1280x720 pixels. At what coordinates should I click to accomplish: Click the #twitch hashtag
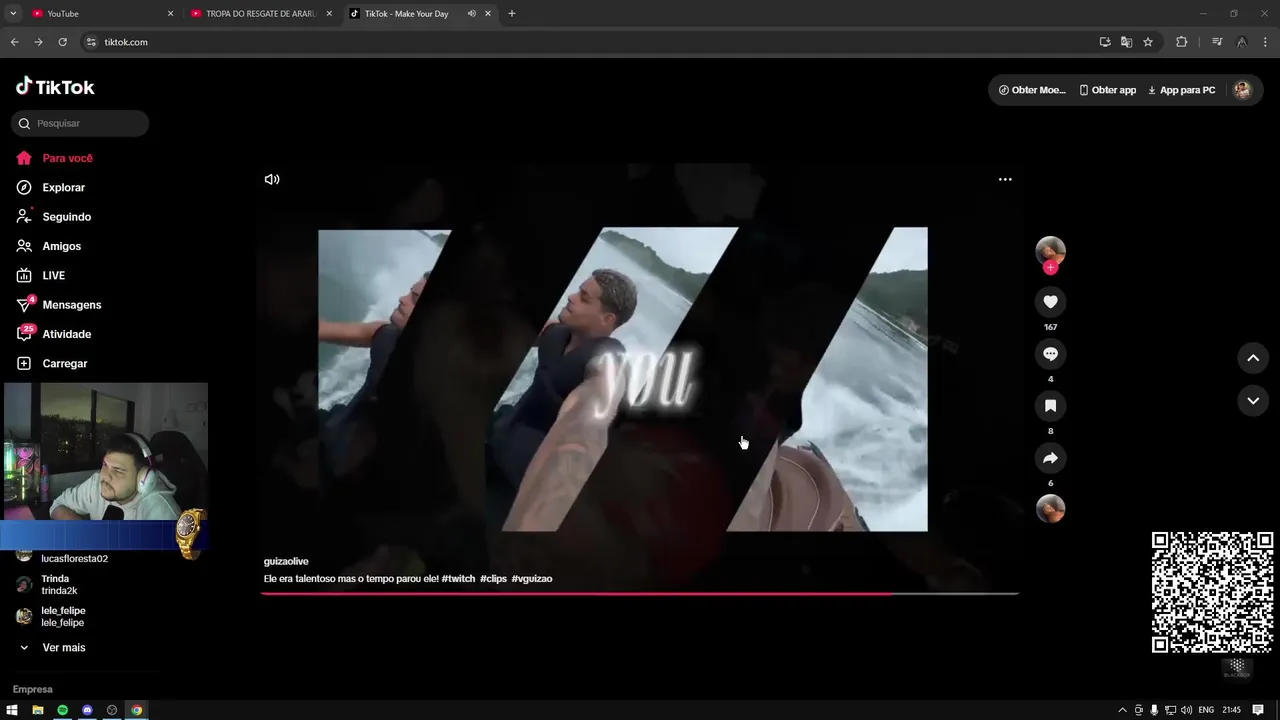point(458,579)
